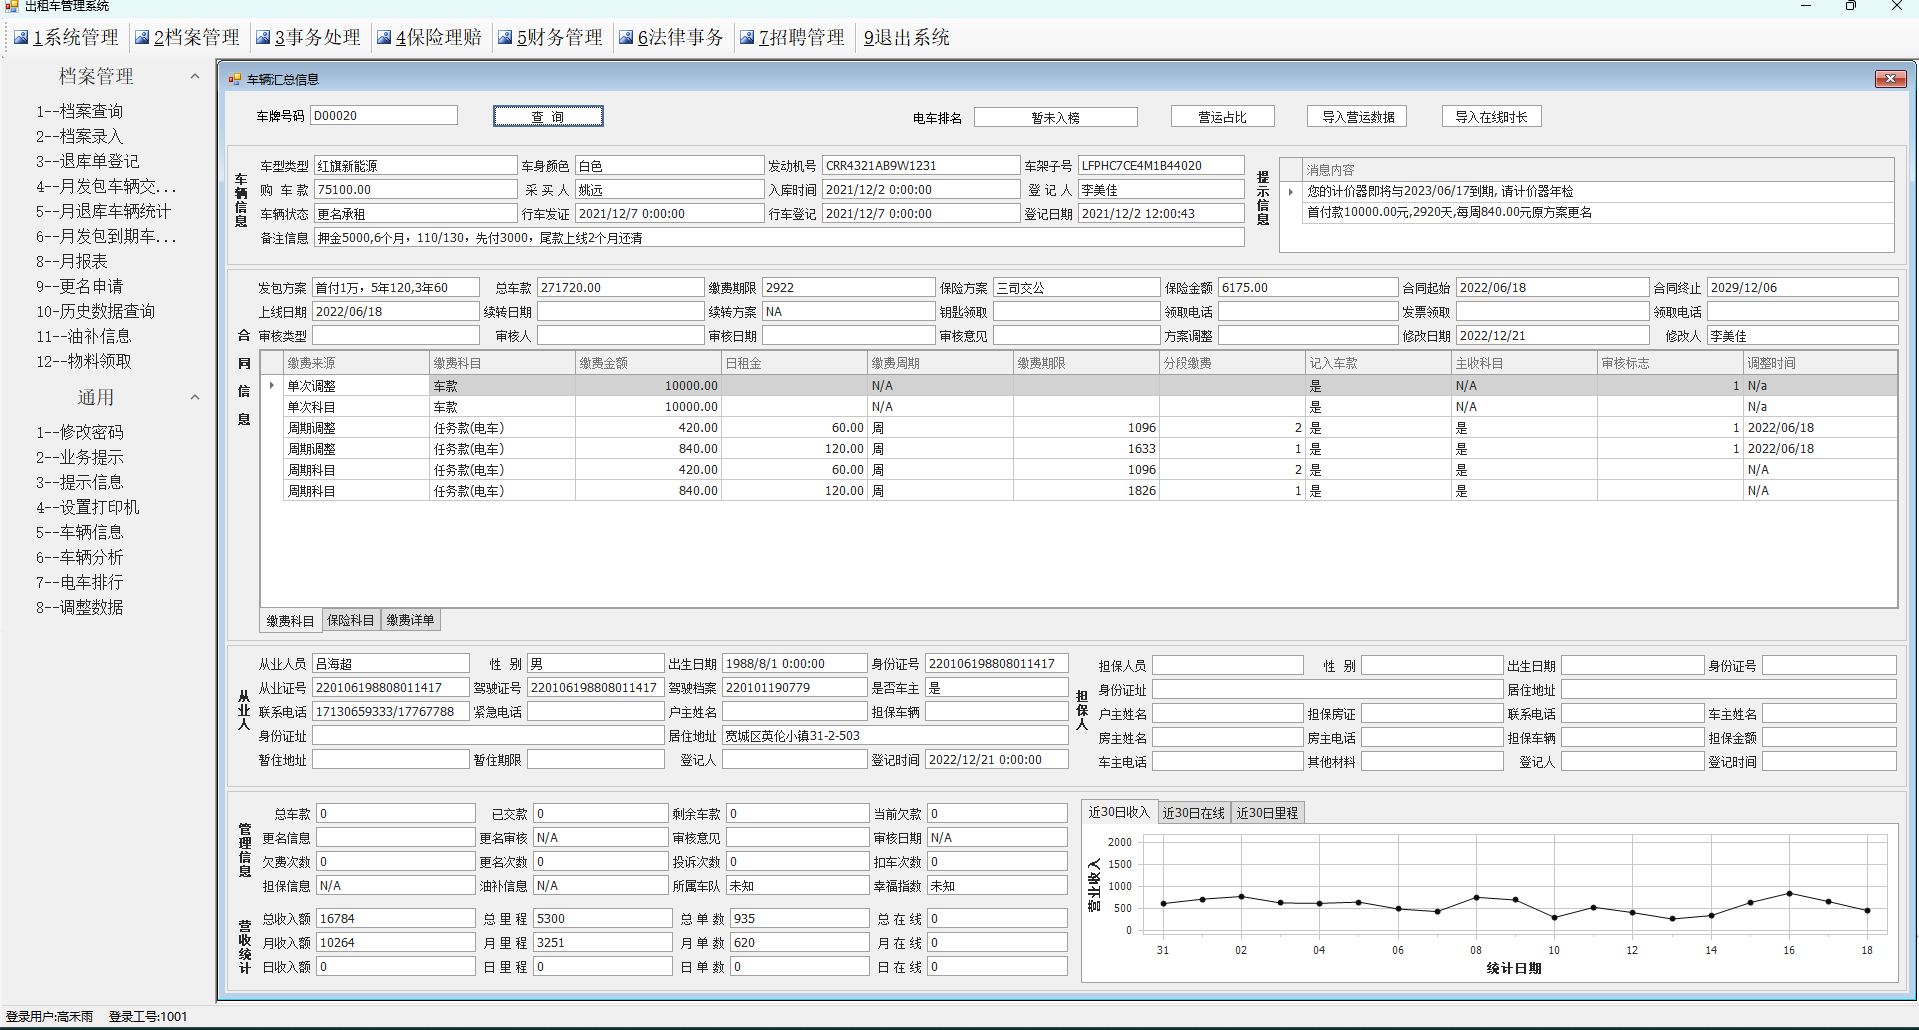Click the application icon in the title bar

pyautogui.click(x=12, y=6)
